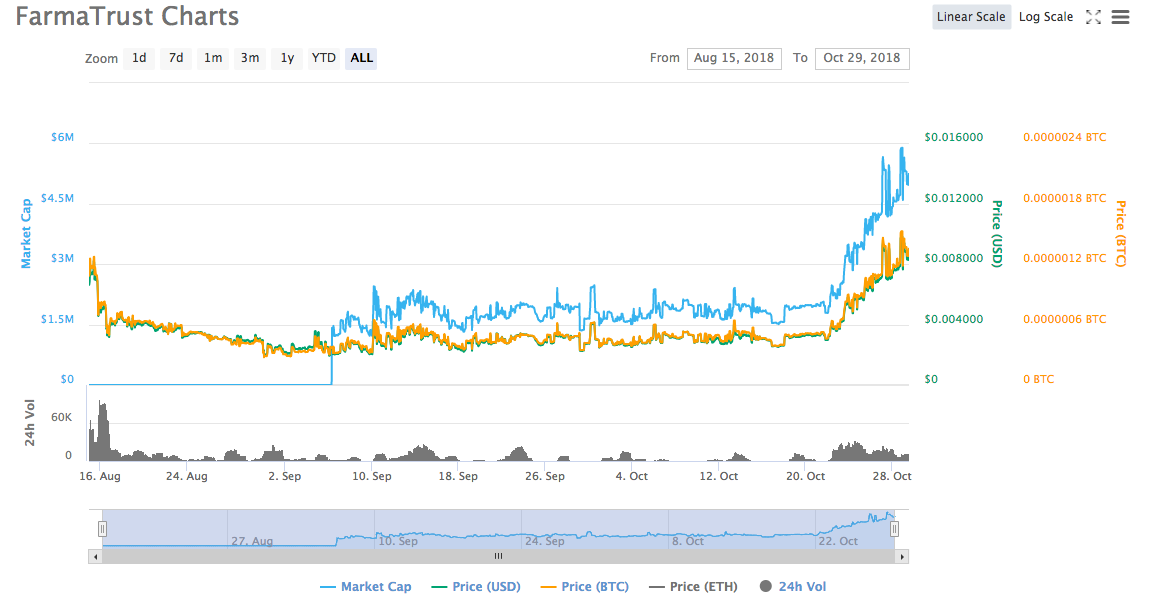Set zoom range to 7d

(176, 58)
